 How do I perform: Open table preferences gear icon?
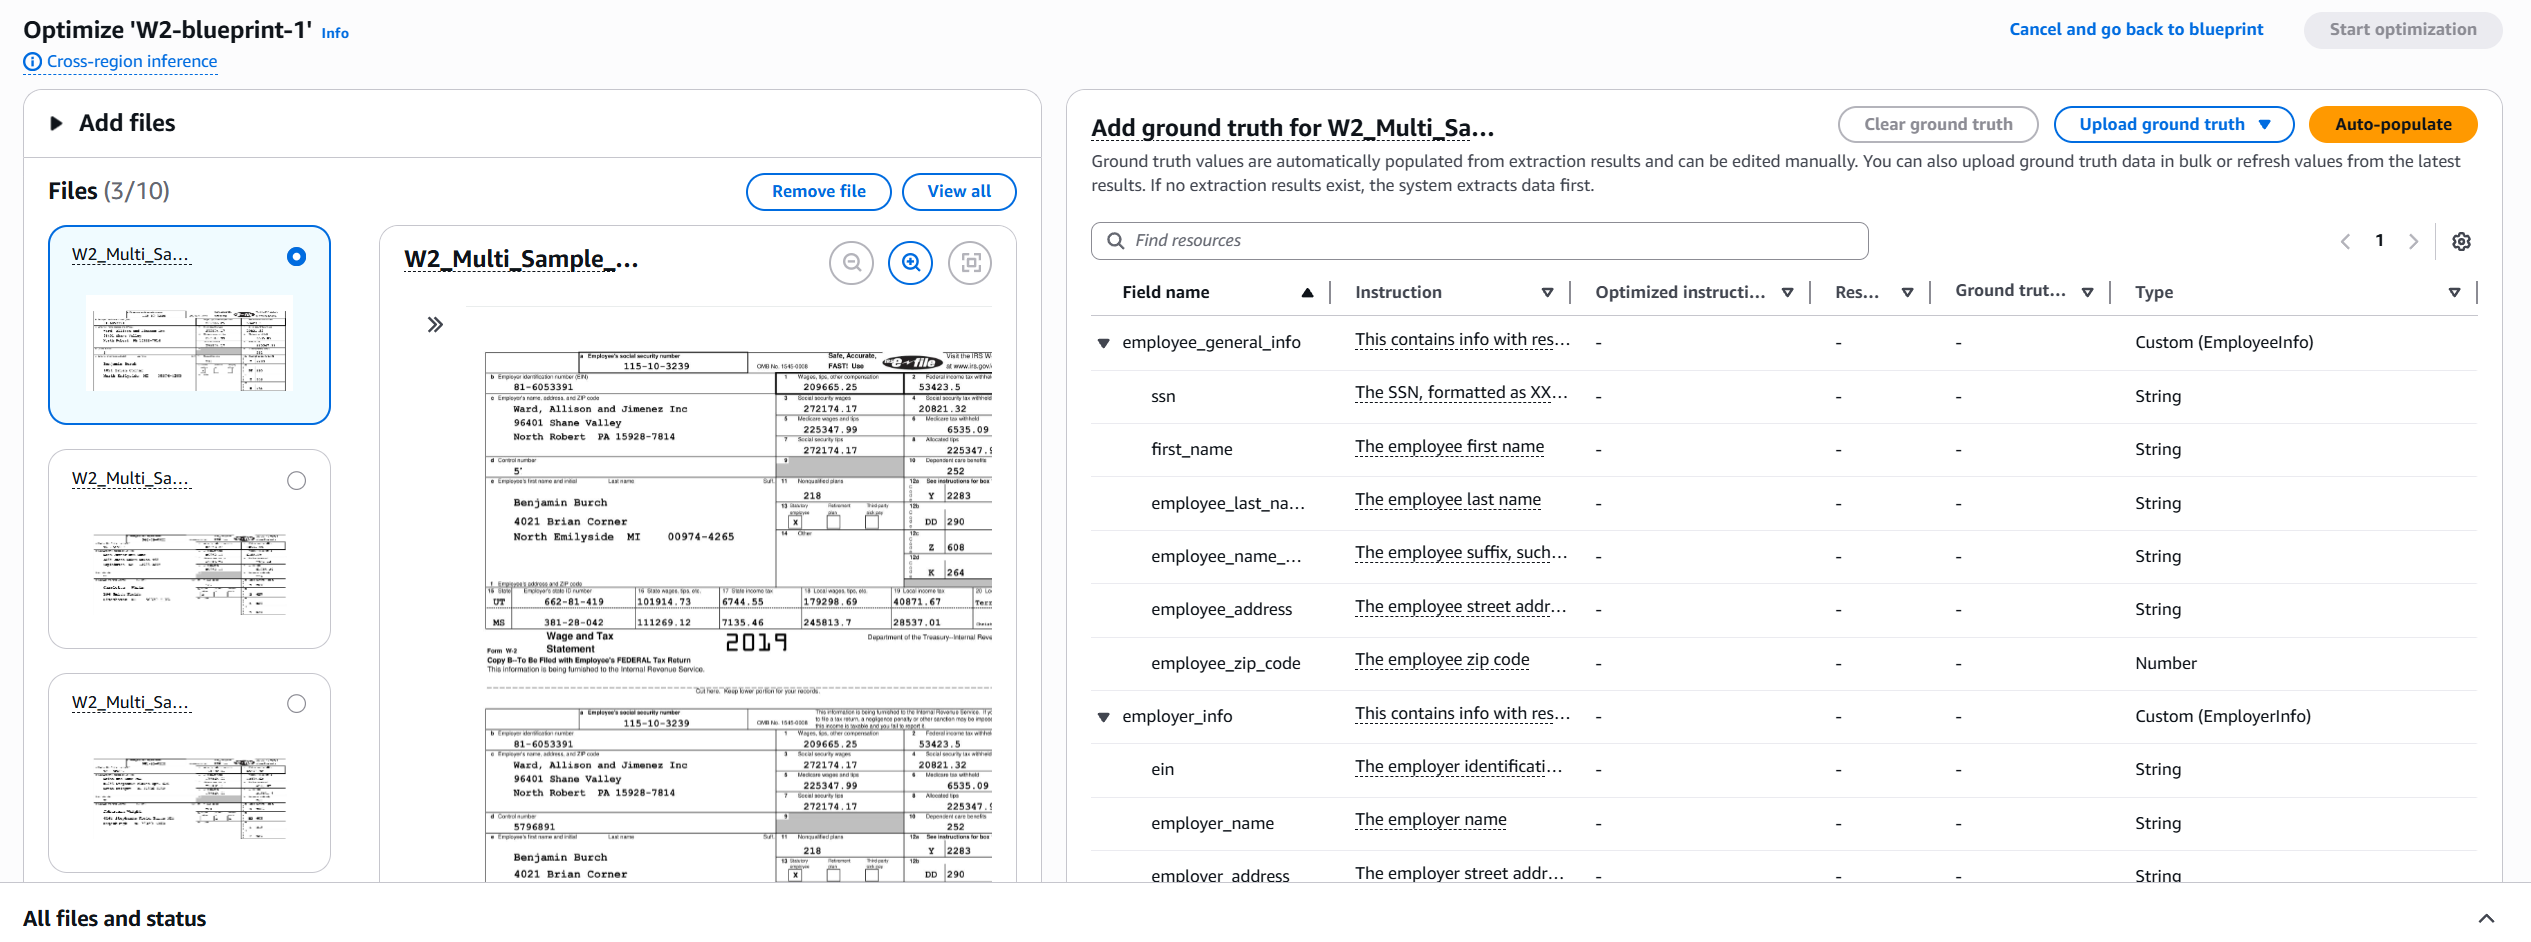click(2461, 241)
